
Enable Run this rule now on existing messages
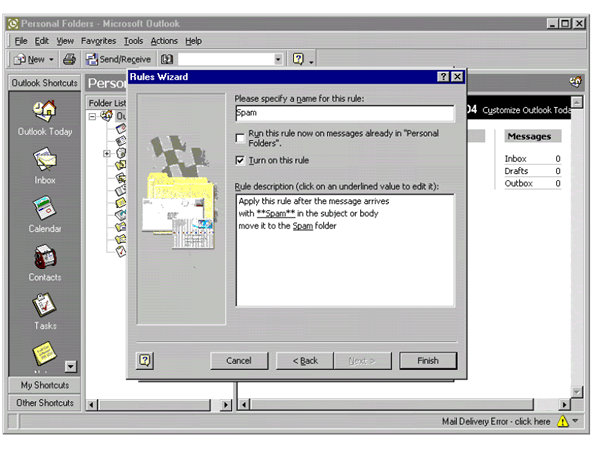pos(240,138)
